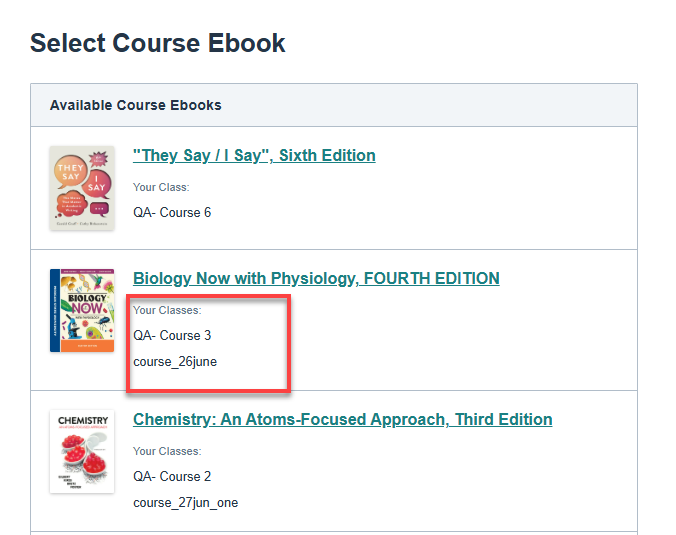The height and width of the screenshot is (535, 676).
Task: Click the Biology Now book cover thumbnail
Action: coord(82,310)
